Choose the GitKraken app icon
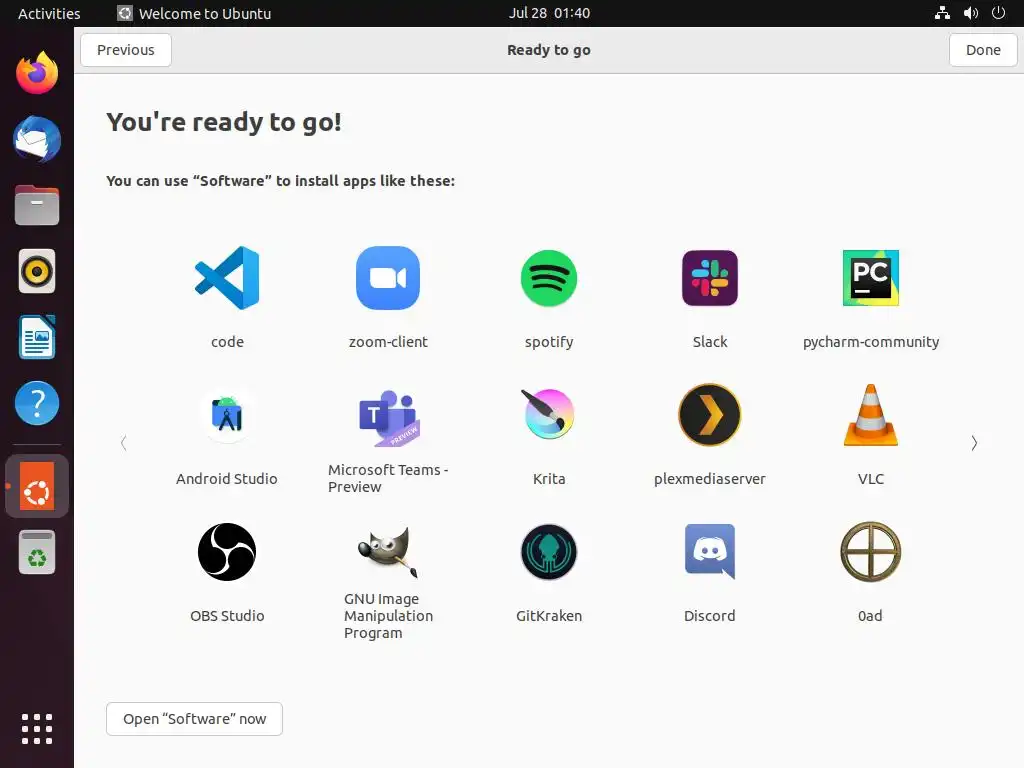The image size is (1024, 768). tap(549, 552)
